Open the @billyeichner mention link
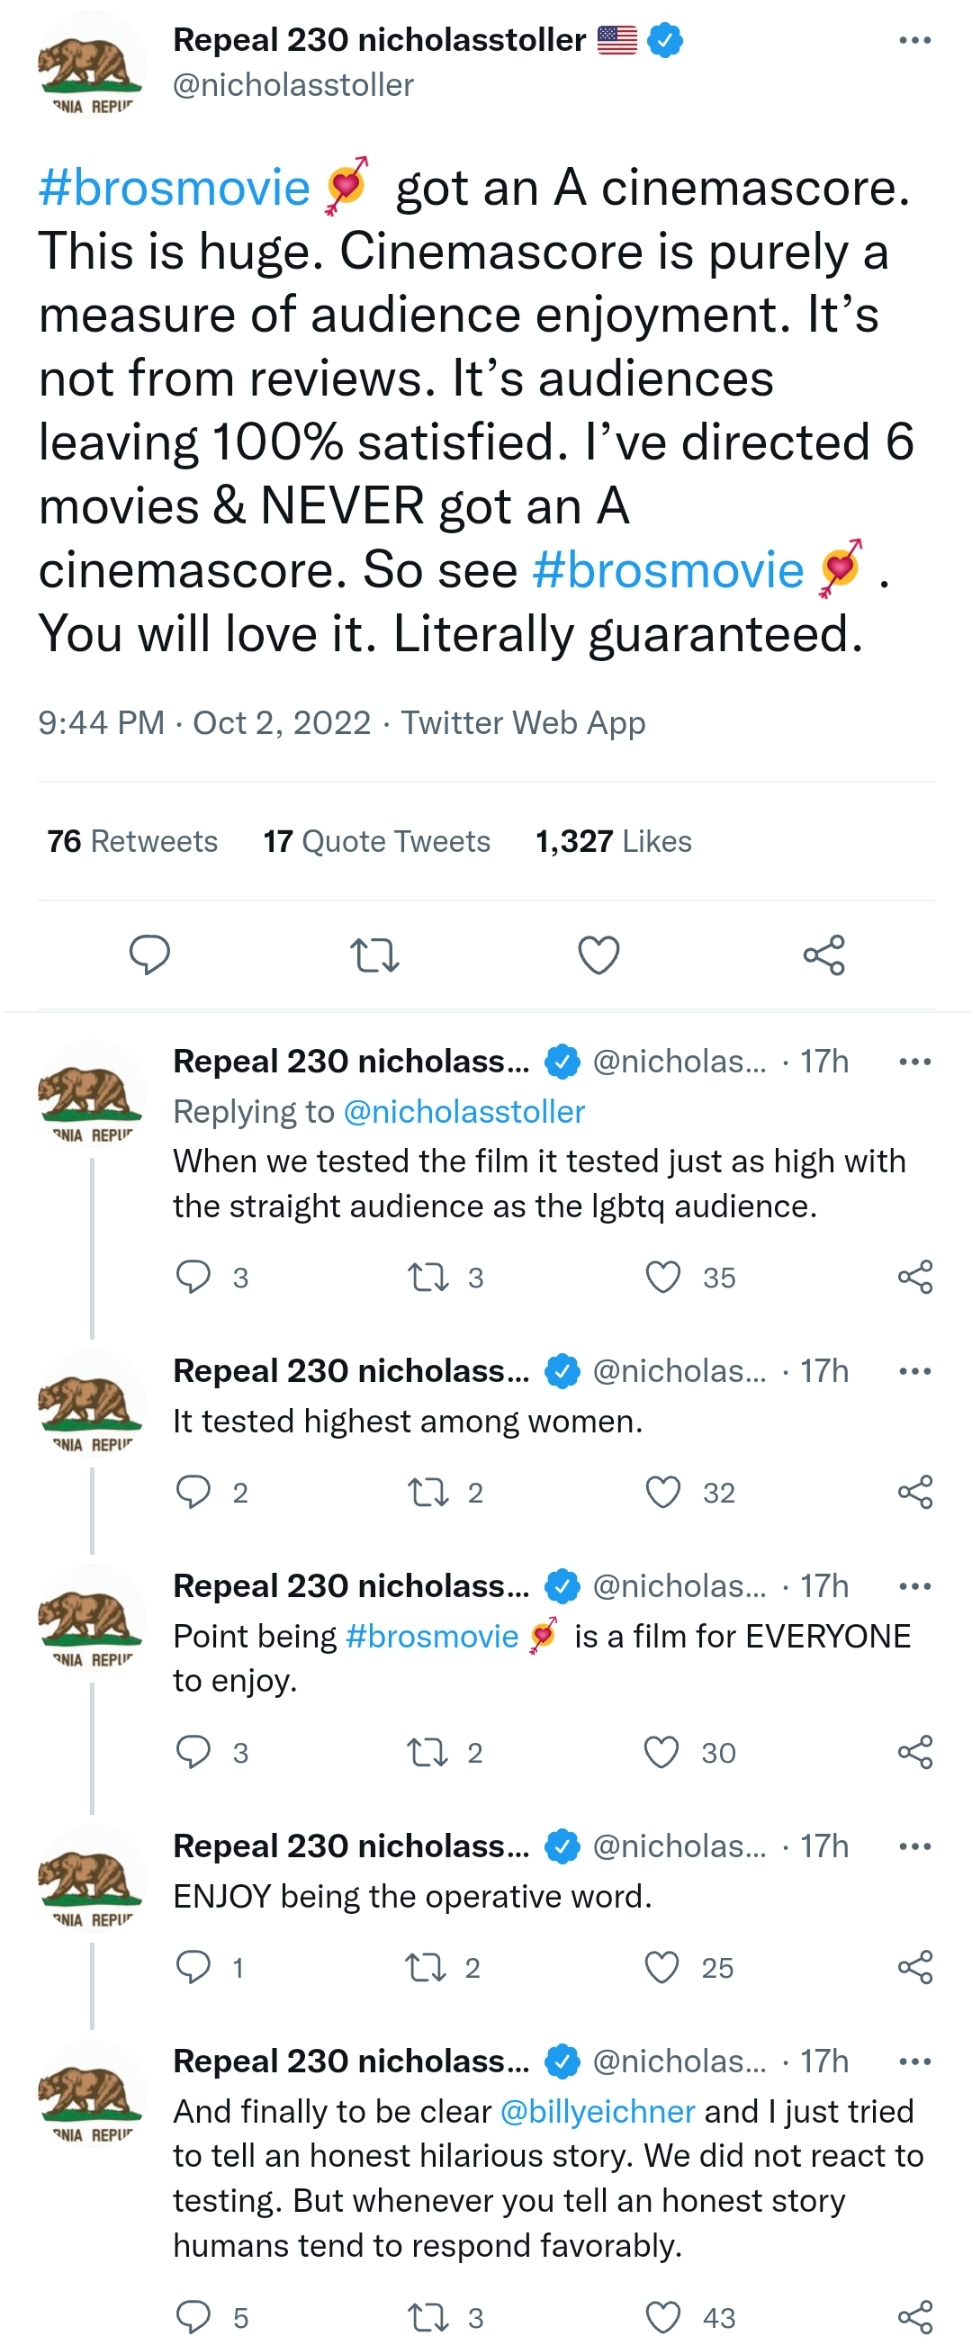The width and height of the screenshot is (972, 2341). (x=597, y=2111)
